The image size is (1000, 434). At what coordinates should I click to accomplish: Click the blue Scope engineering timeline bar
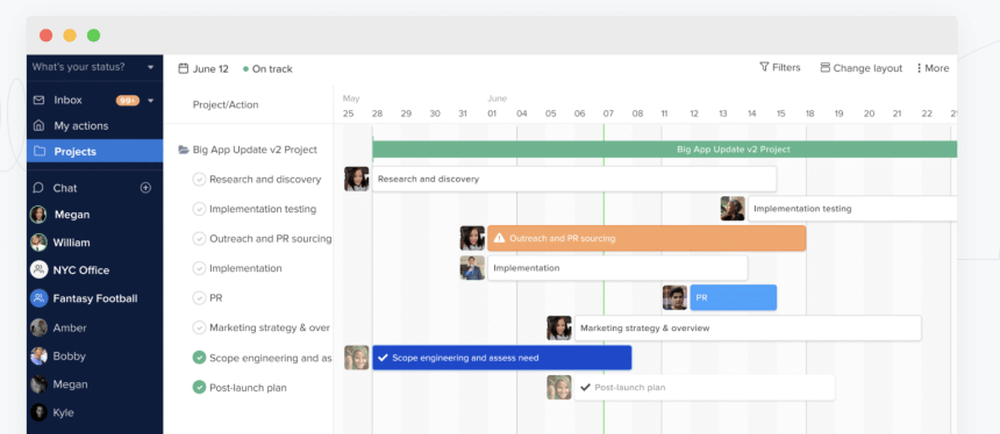click(x=502, y=358)
